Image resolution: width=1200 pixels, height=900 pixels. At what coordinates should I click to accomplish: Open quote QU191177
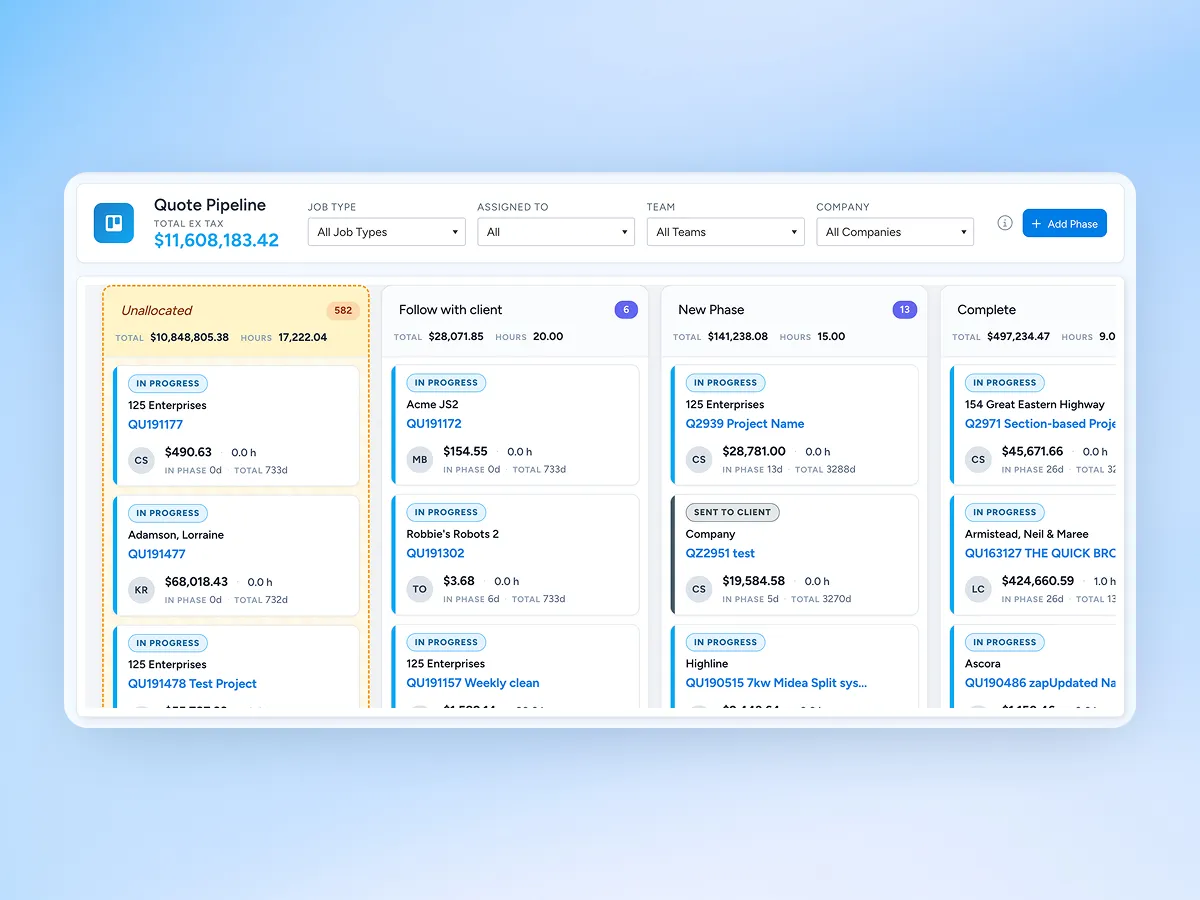point(156,424)
